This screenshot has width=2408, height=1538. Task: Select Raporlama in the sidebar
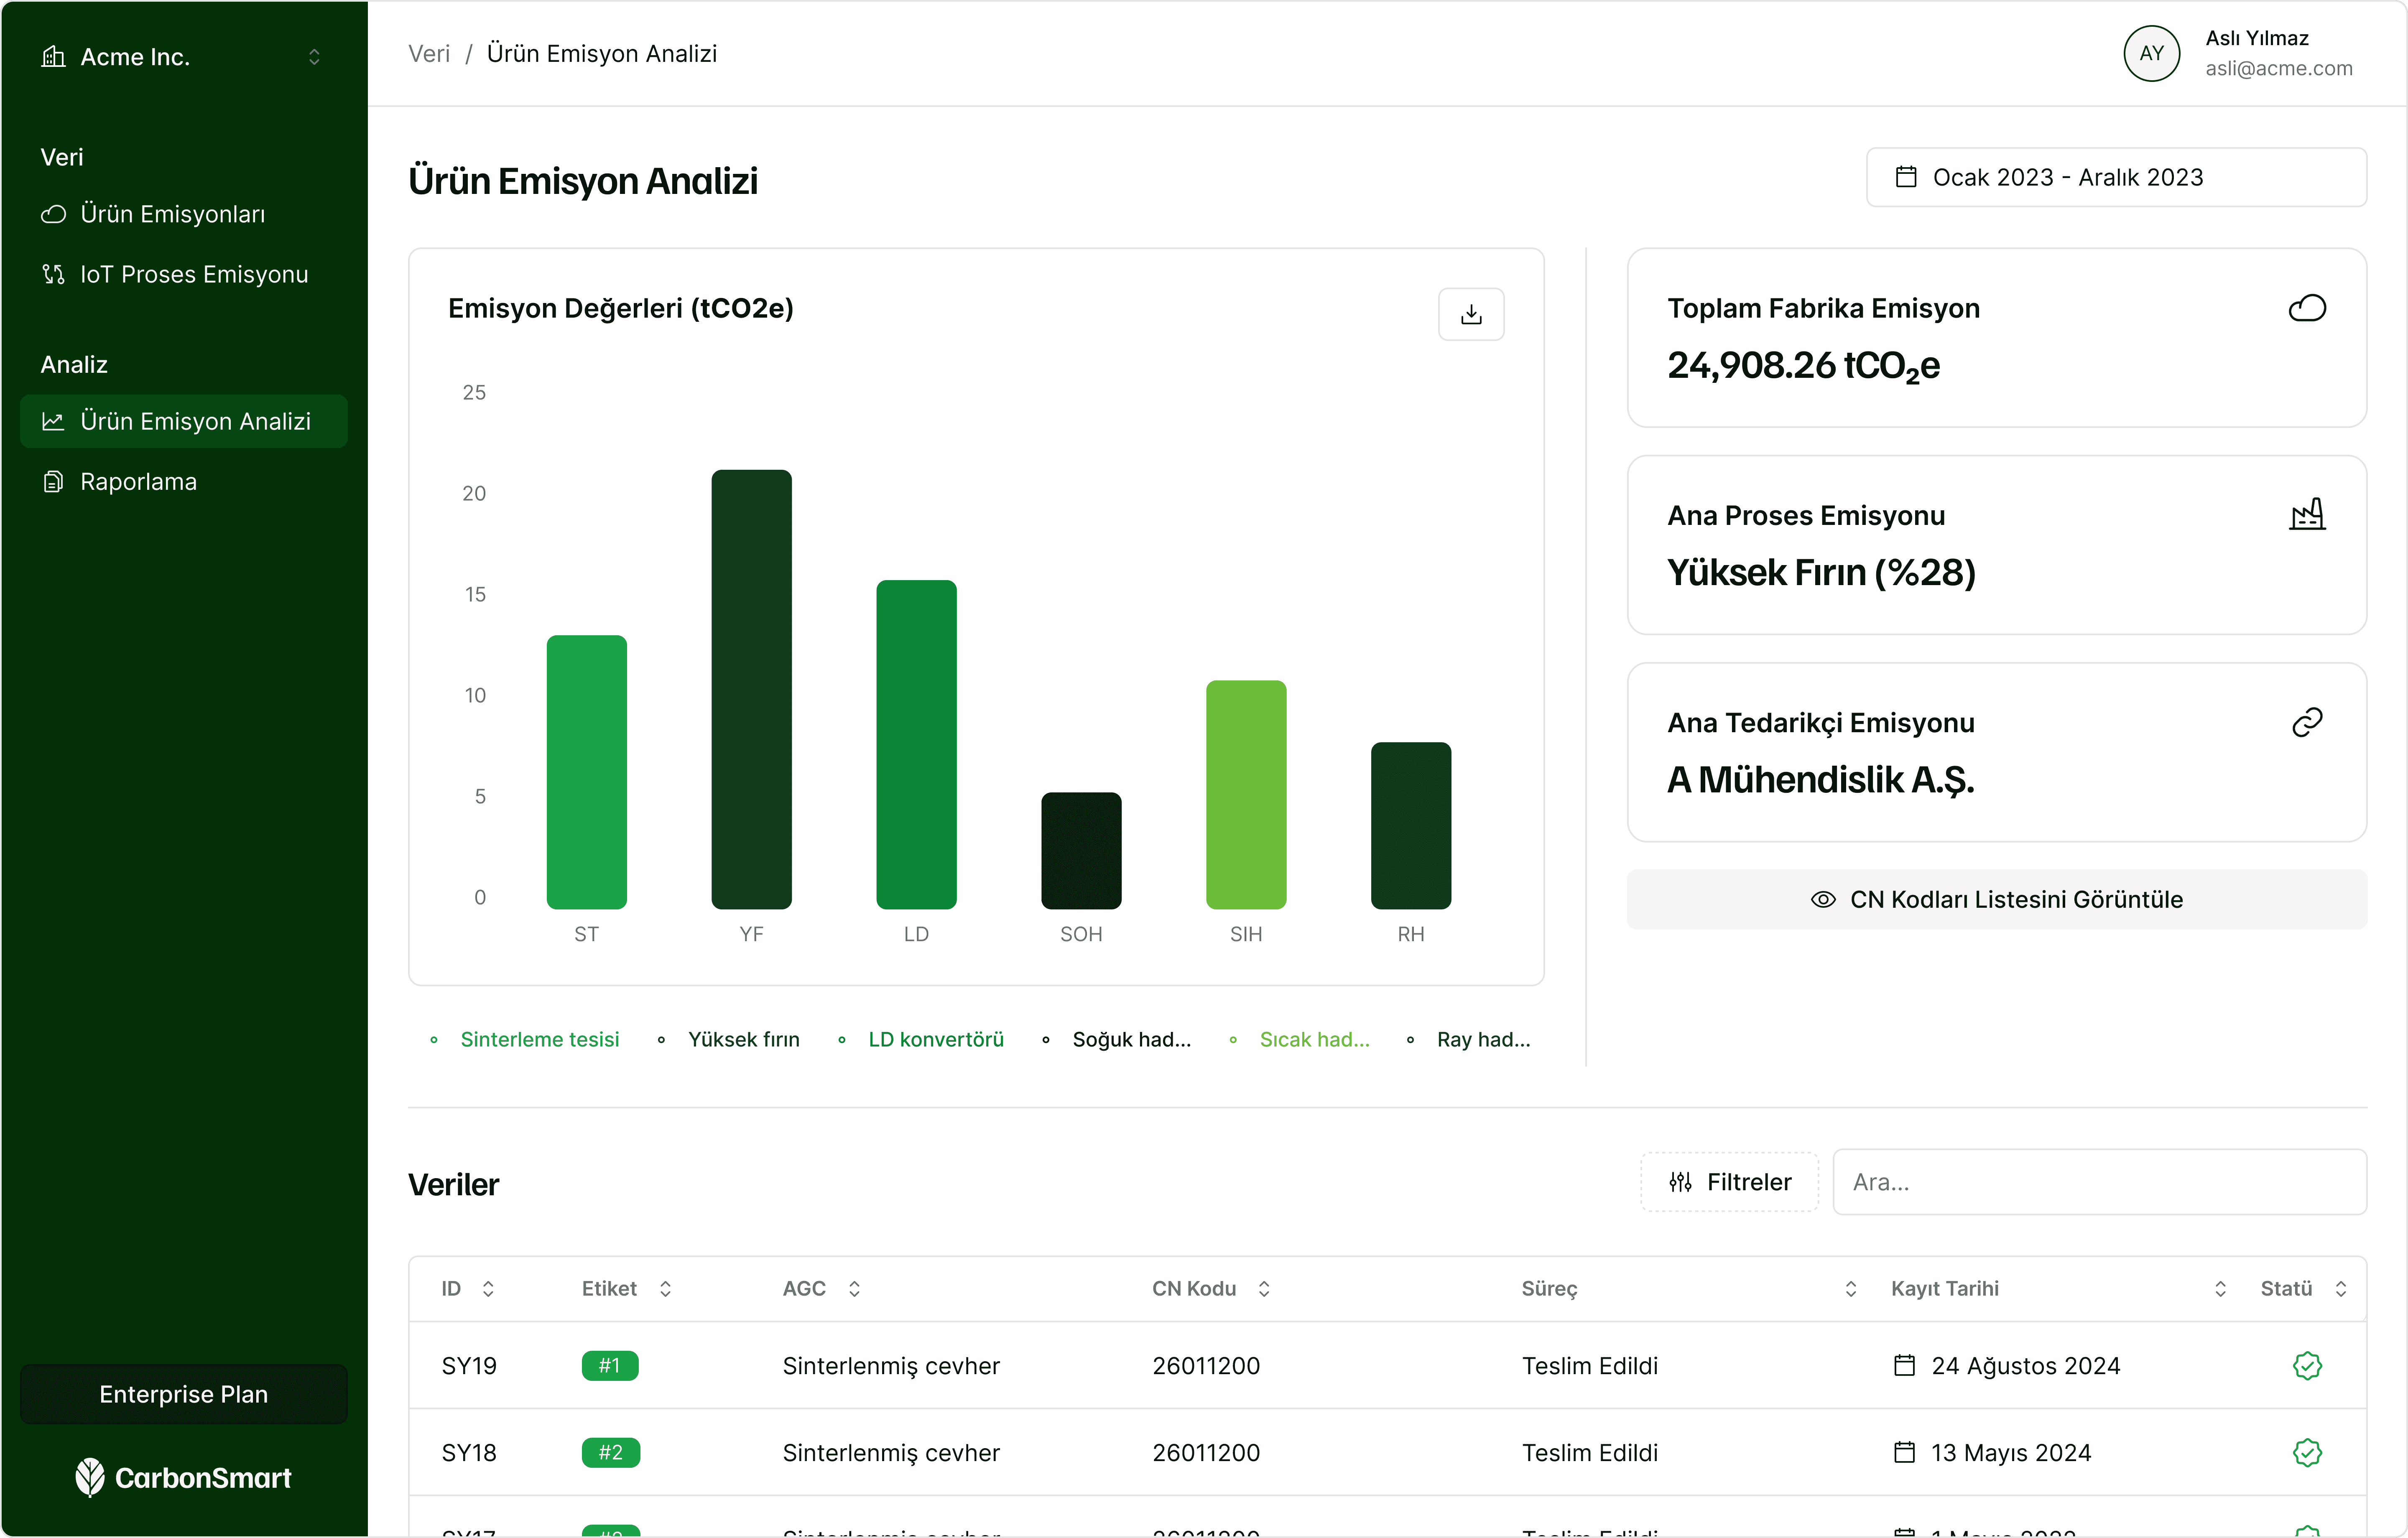click(x=139, y=481)
